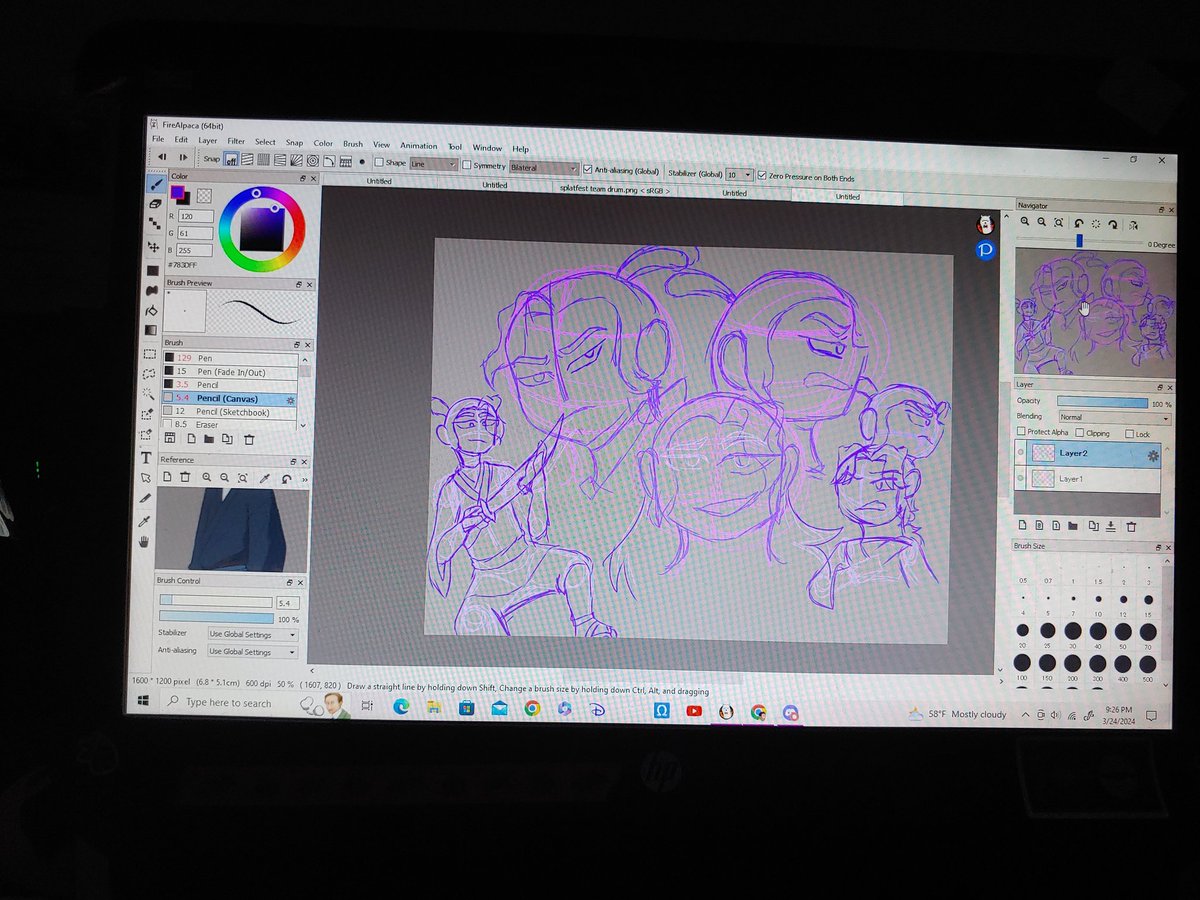Enable the Symmetry checkbox
This screenshot has width=1200, height=900.
[x=466, y=165]
